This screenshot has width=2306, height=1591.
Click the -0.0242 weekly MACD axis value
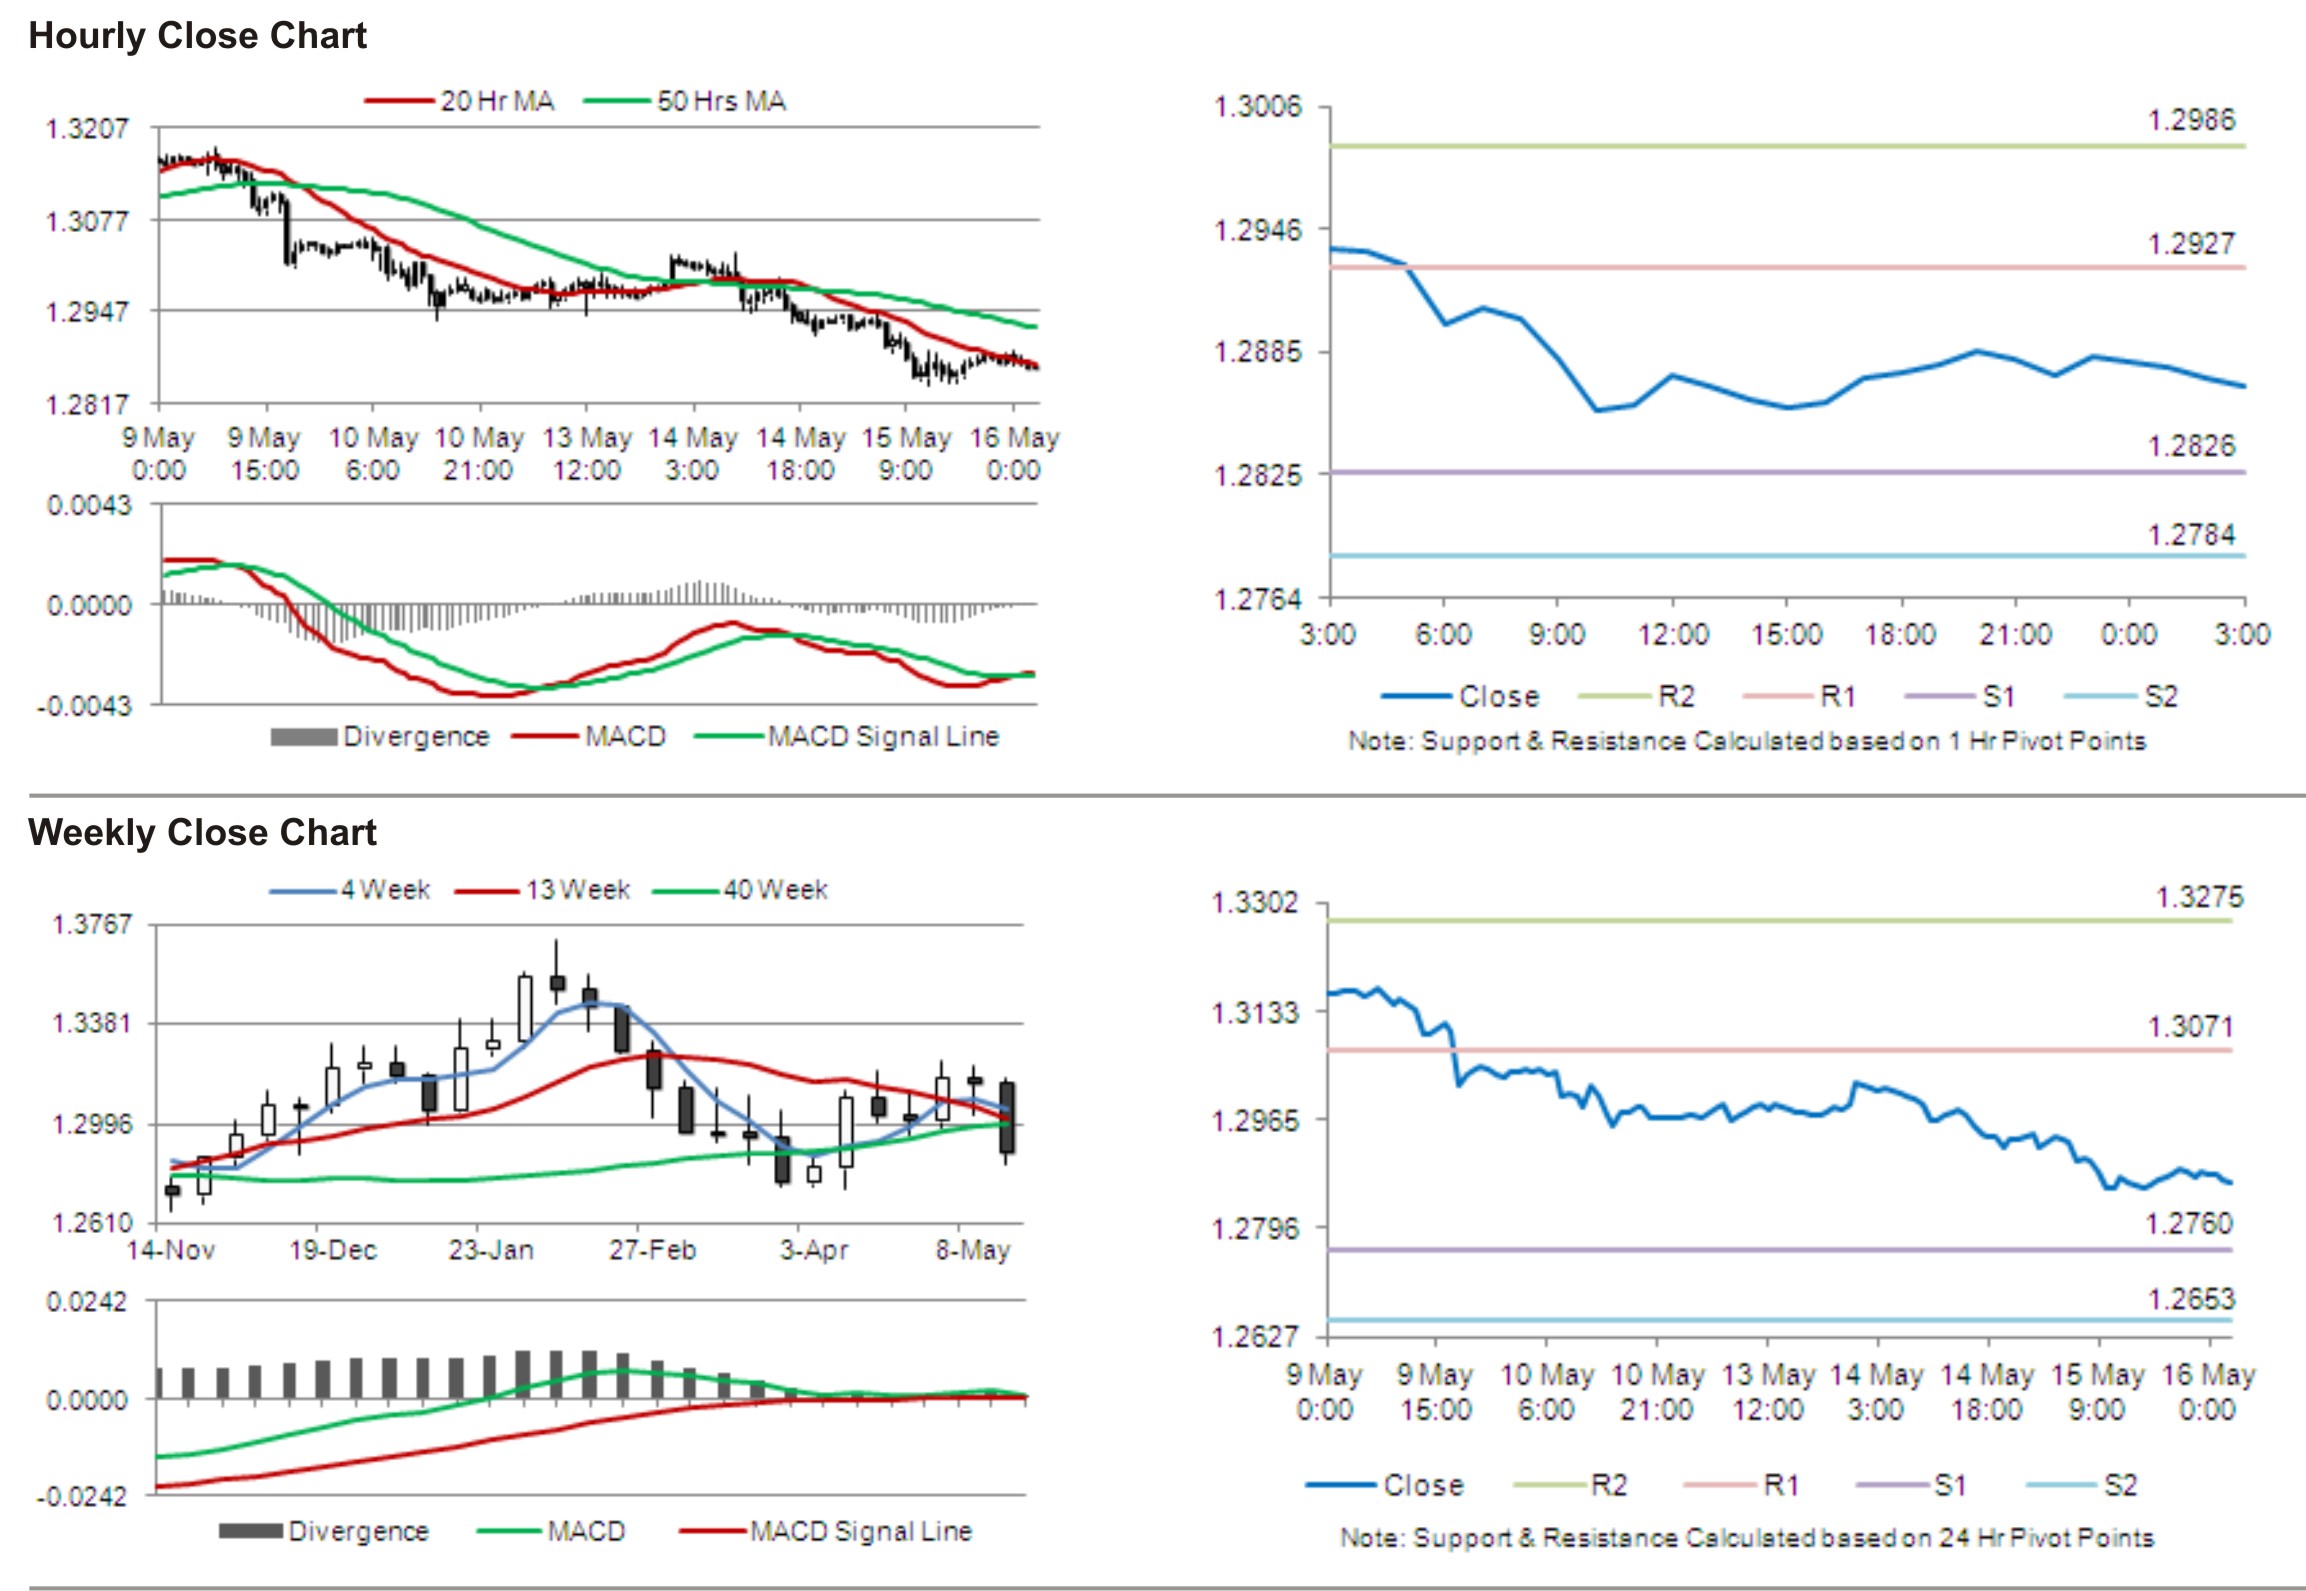(x=82, y=1497)
